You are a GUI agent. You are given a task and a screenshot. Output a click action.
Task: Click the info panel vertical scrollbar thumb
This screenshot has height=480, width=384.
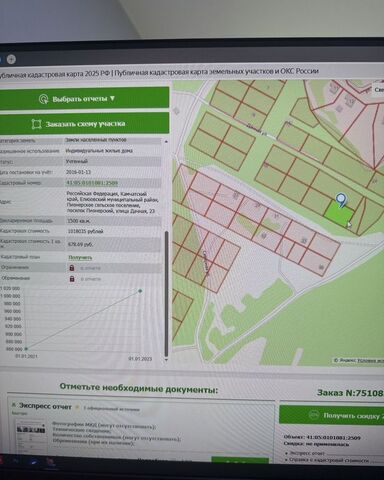click(166, 293)
